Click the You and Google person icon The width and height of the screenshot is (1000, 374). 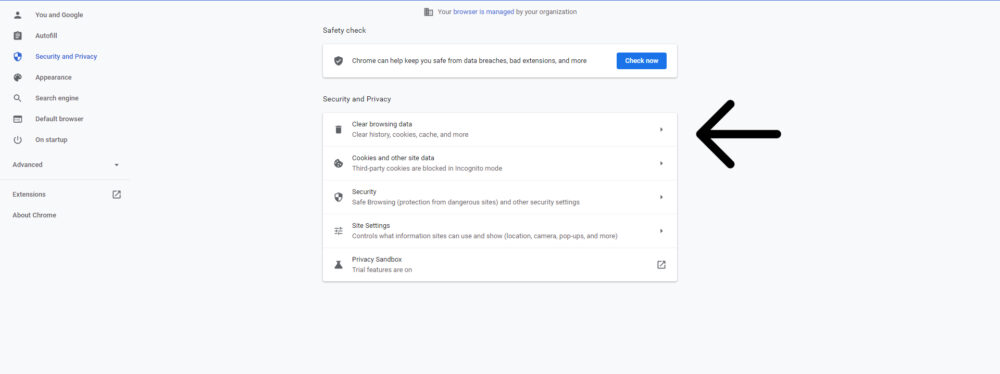click(x=18, y=15)
